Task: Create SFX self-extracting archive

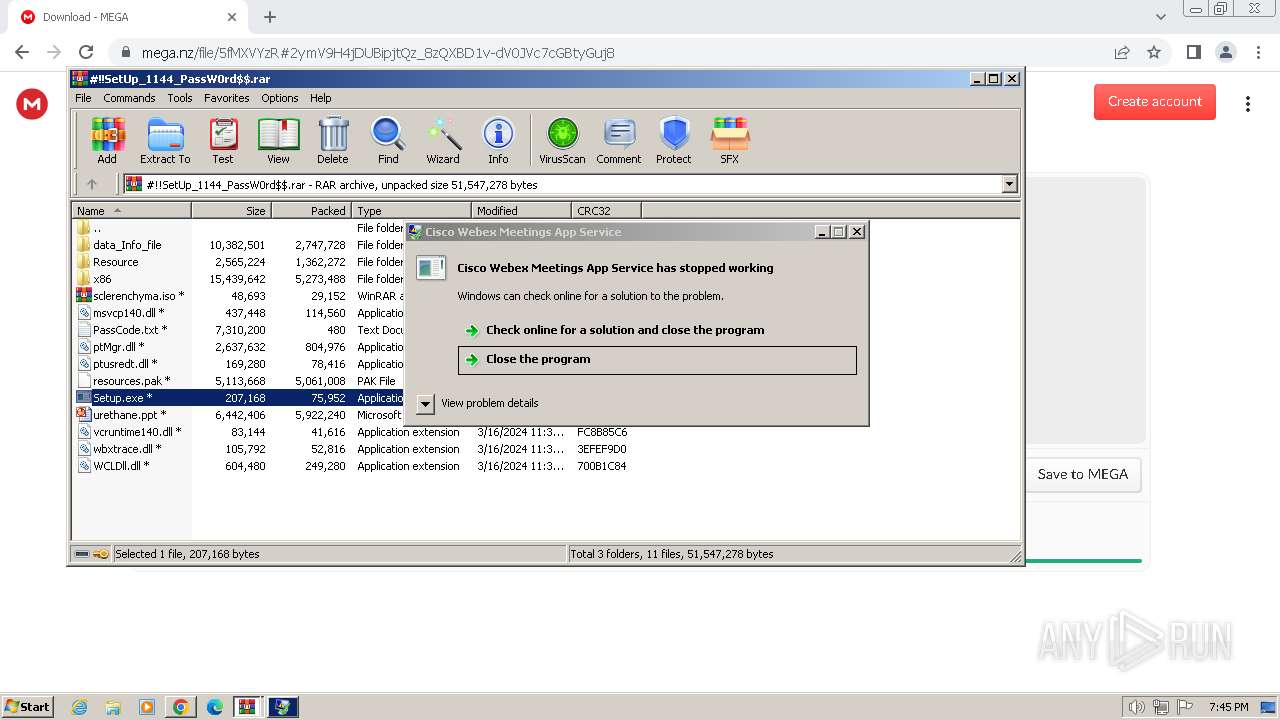Action: [730, 140]
